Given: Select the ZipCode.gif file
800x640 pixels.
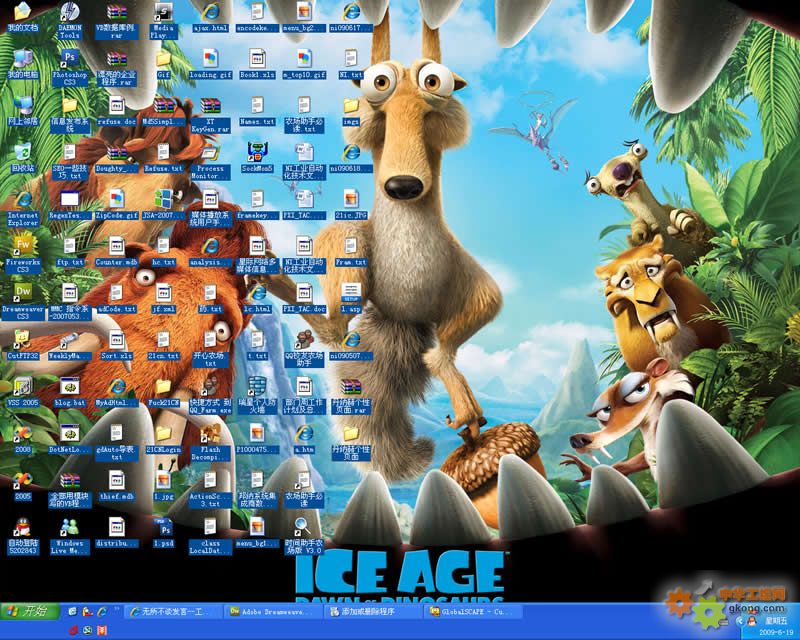Looking at the screenshot, I should pos(117,205).
